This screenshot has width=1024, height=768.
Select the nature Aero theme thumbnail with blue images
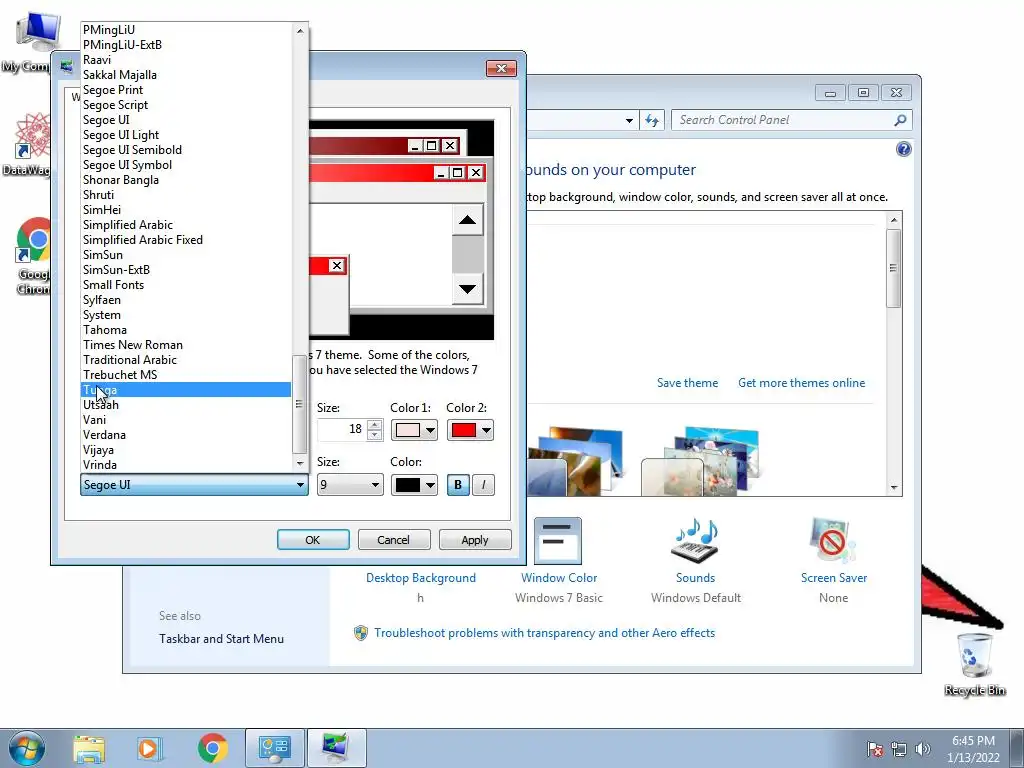tap(700, 461)
